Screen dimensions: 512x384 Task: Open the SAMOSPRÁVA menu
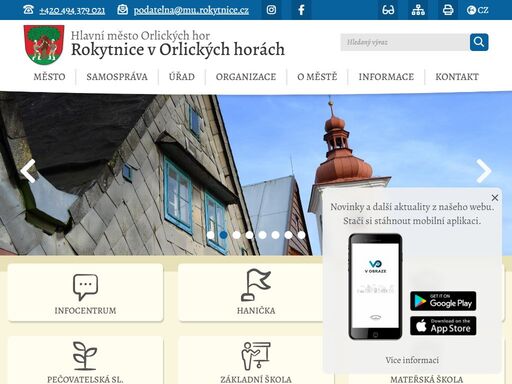point(117,77)
